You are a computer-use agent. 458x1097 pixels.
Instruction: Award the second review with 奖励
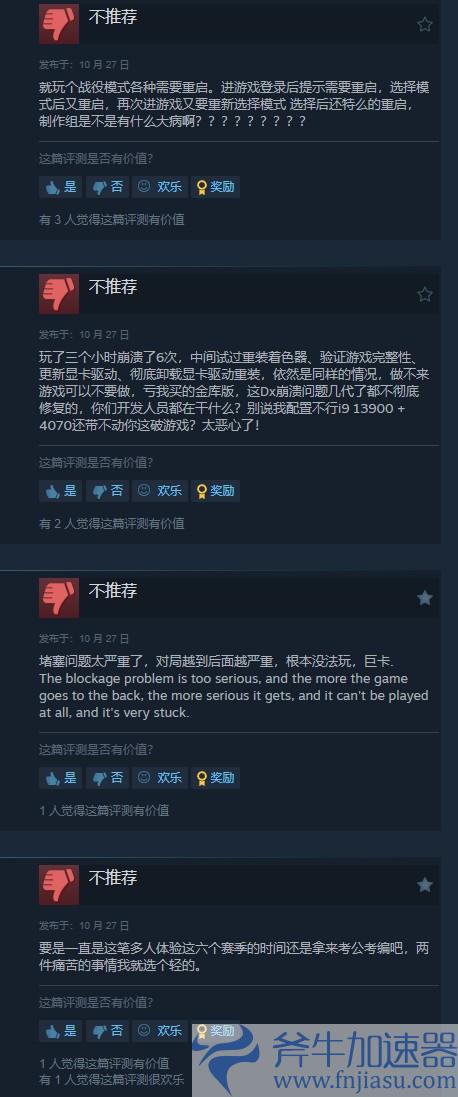point(215,490)
